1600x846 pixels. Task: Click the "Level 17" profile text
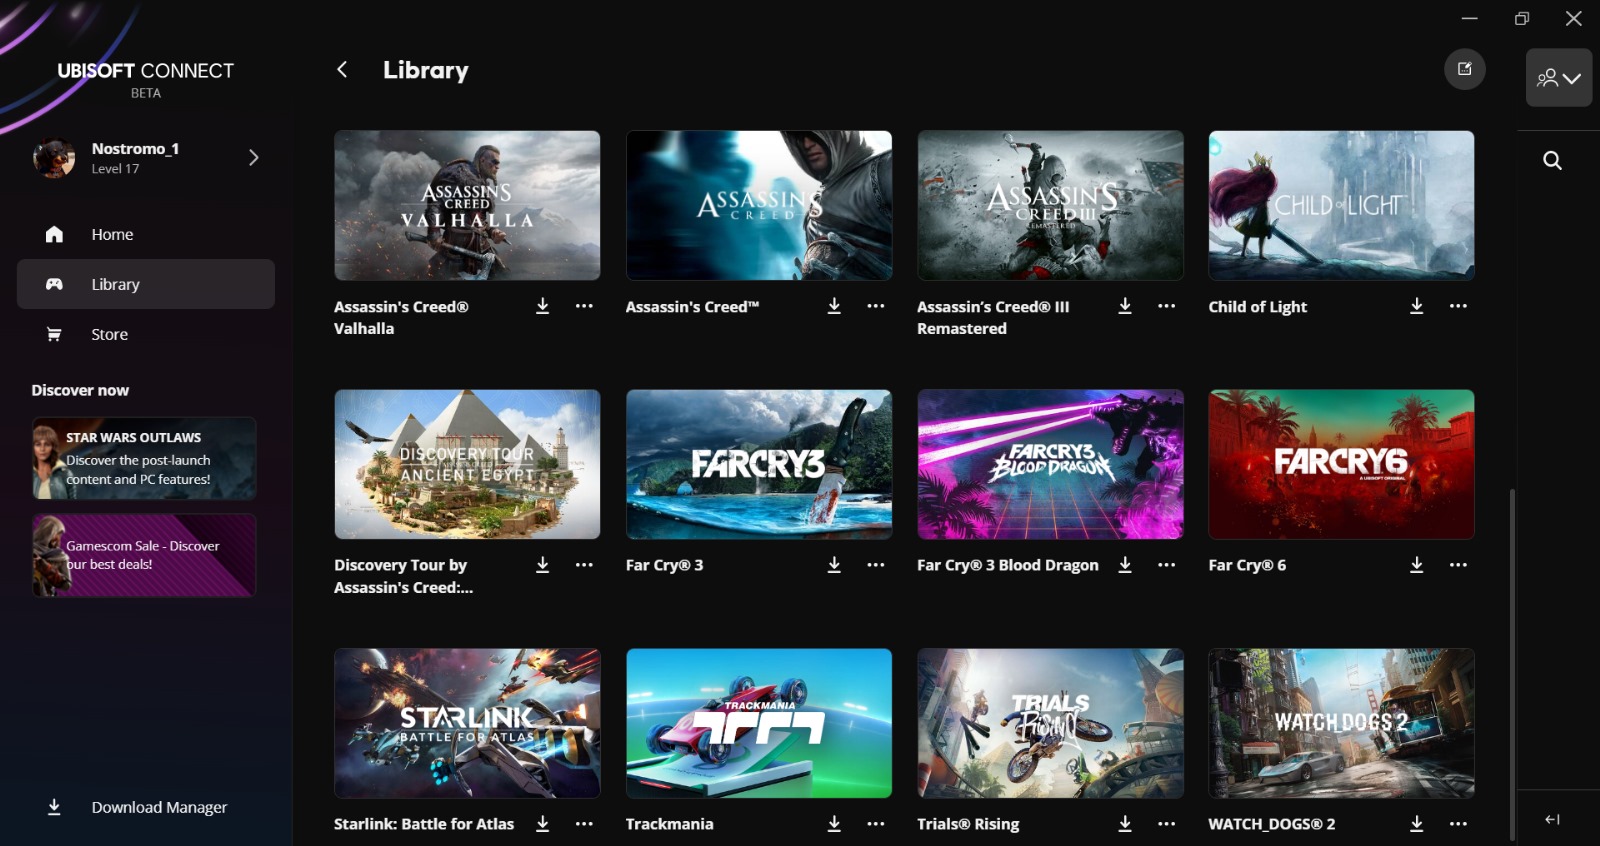pyautogui.click(x=115, y=169)
